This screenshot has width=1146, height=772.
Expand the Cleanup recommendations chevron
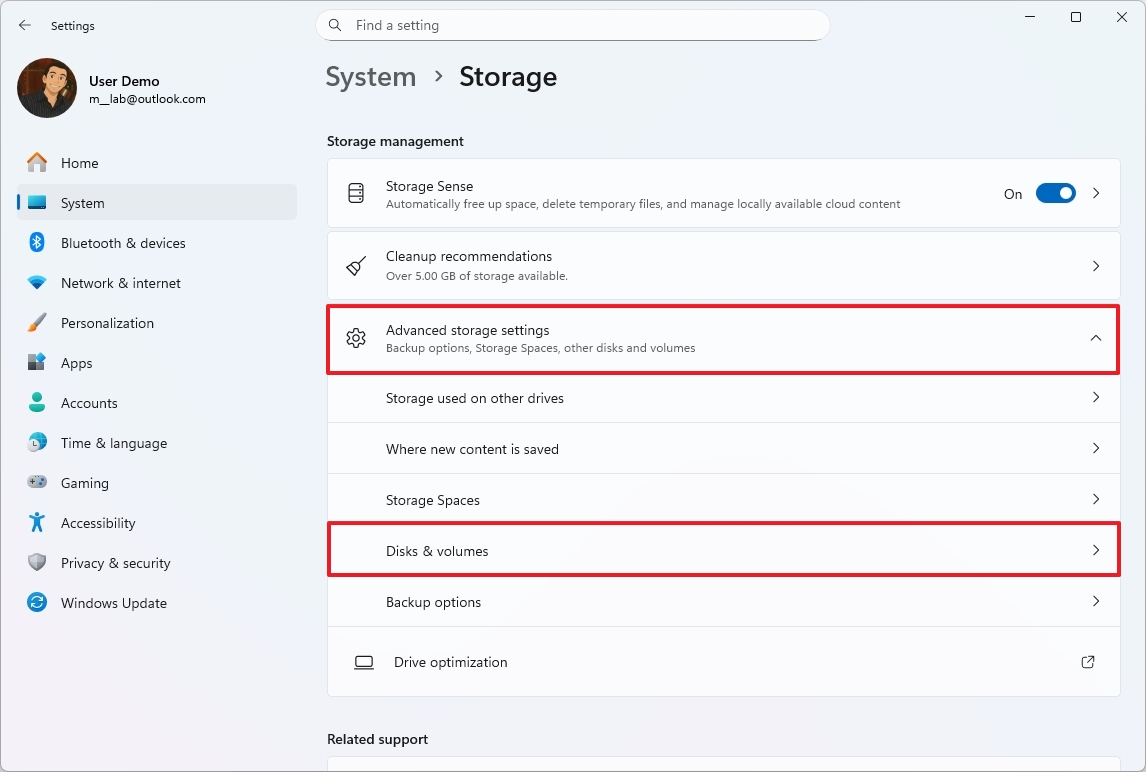(x=1096, y=265)
